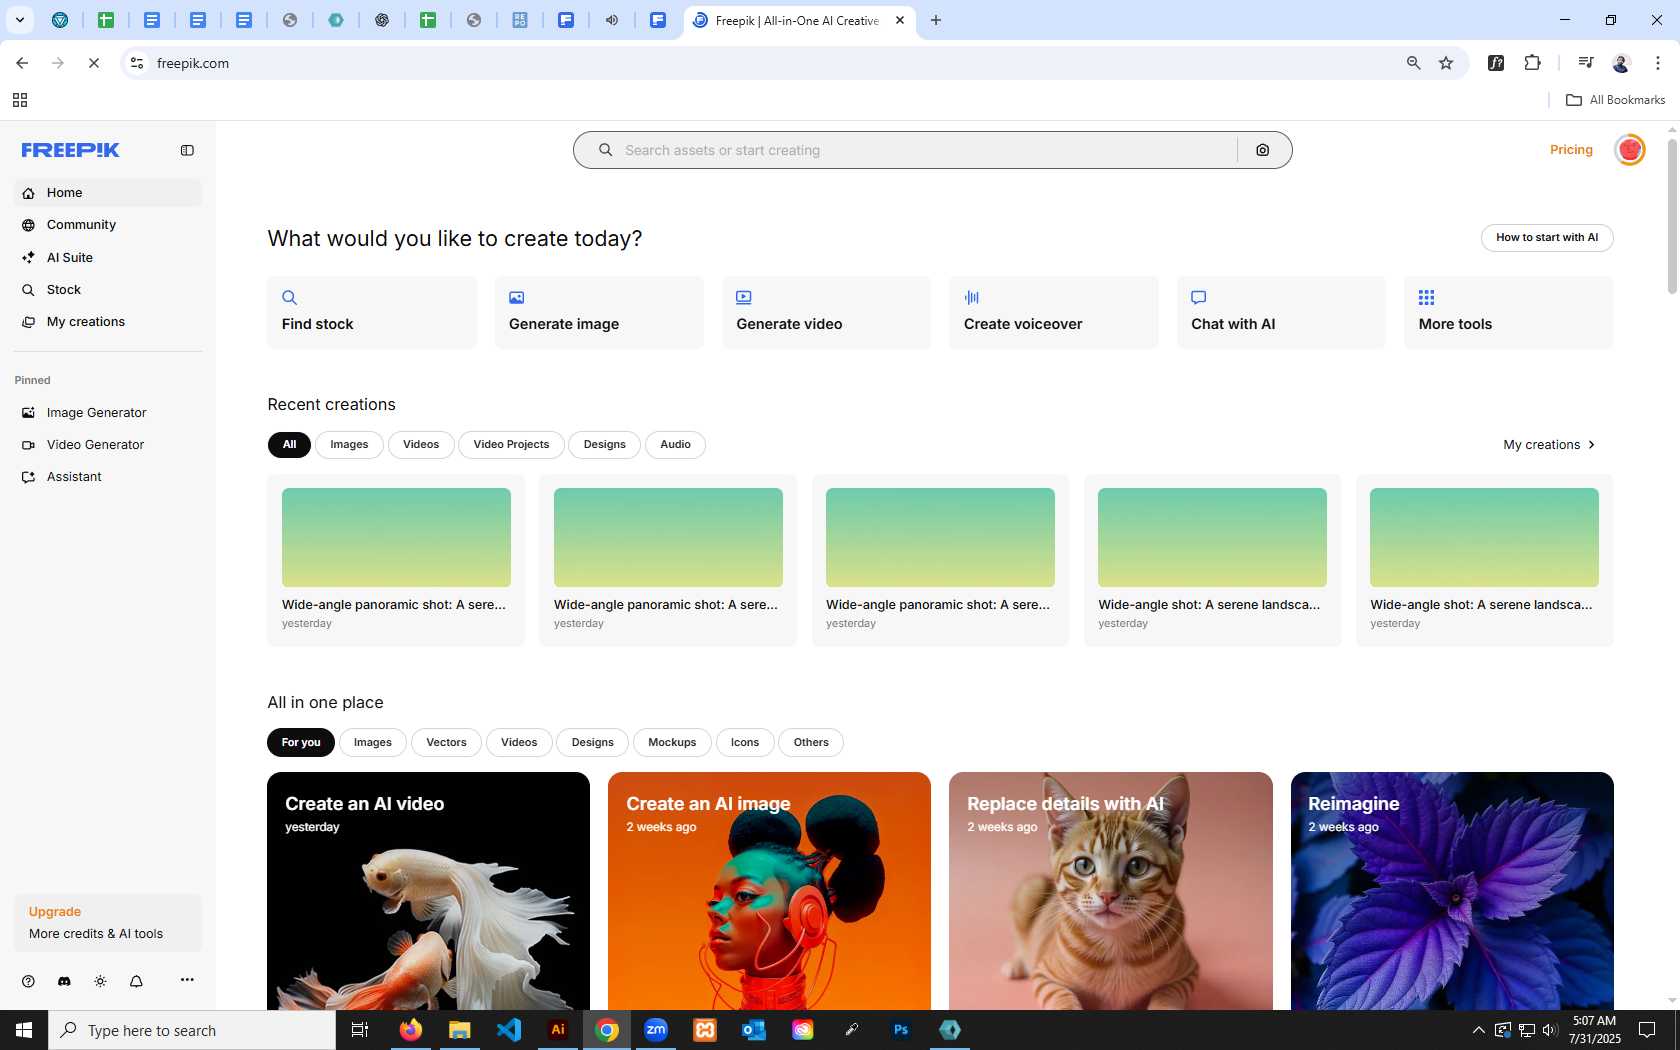Click the Create voiceover card

coord(1054,313)
